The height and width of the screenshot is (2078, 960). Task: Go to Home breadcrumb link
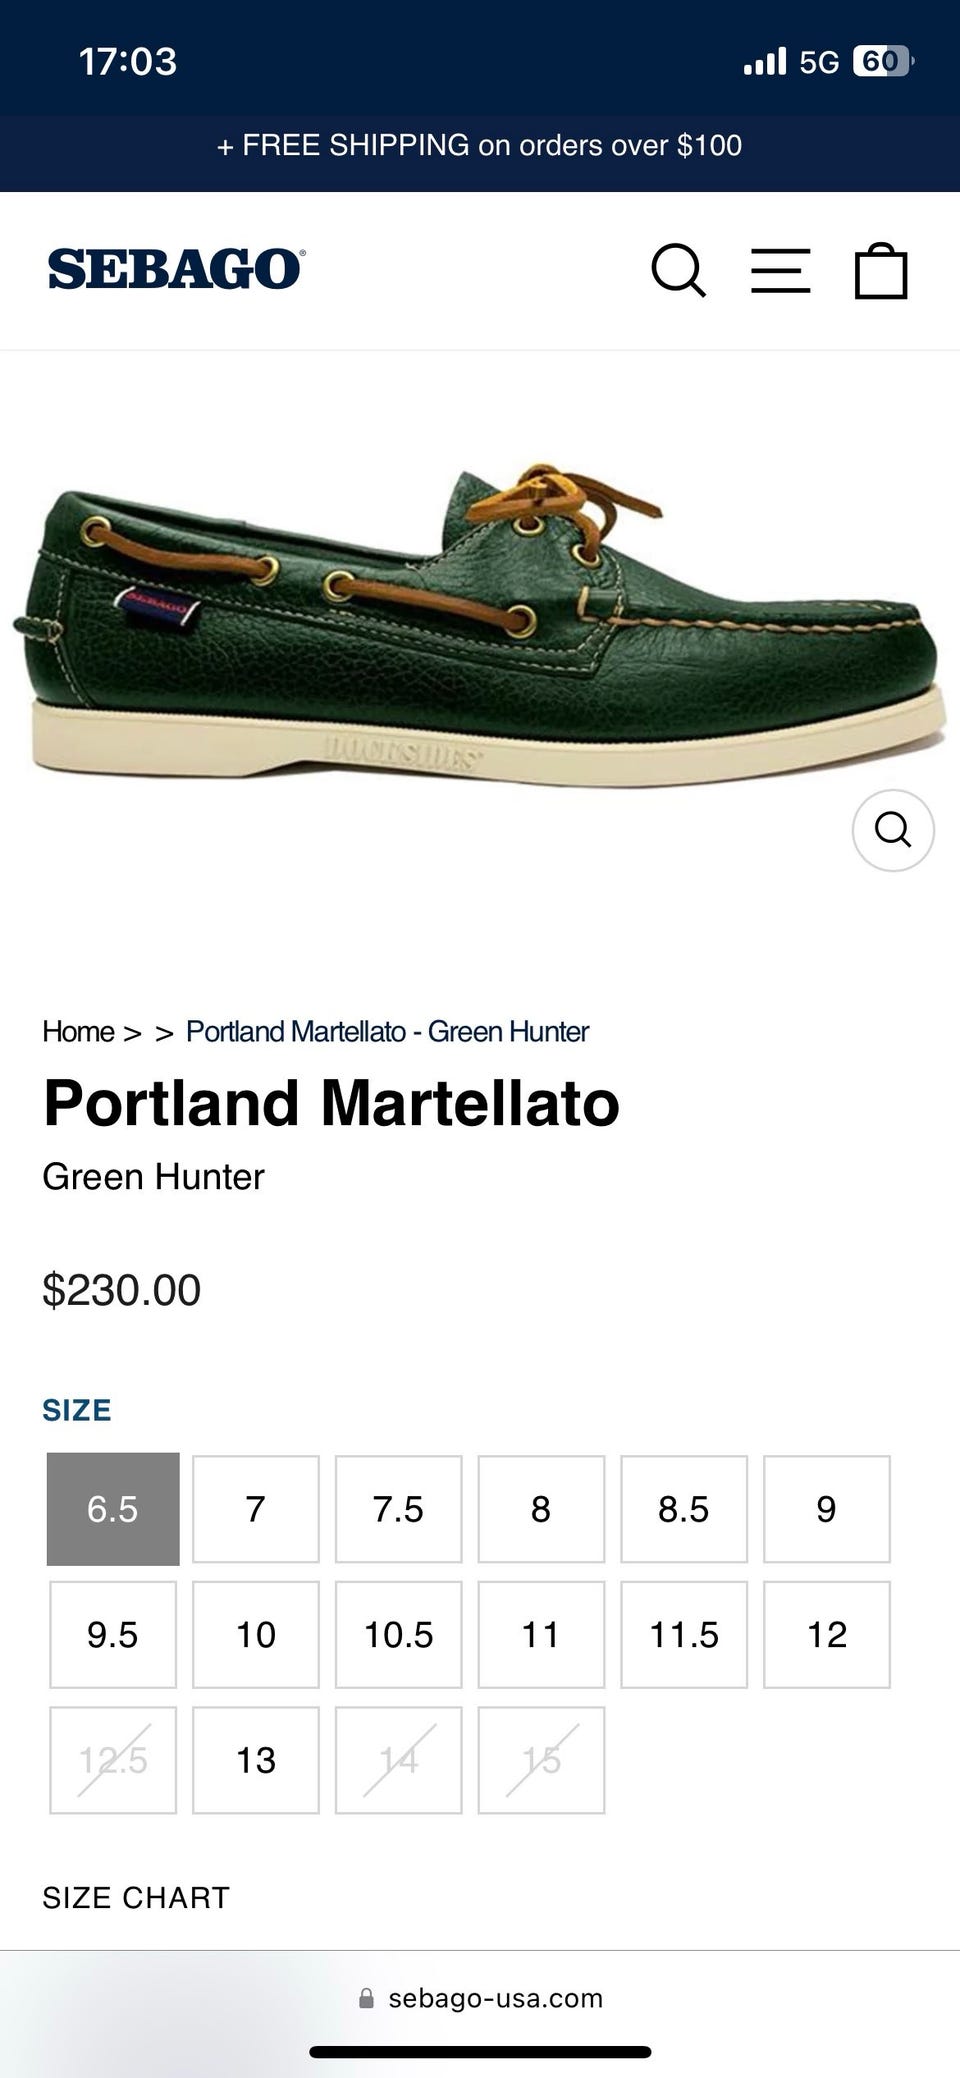coord(78,1031)
